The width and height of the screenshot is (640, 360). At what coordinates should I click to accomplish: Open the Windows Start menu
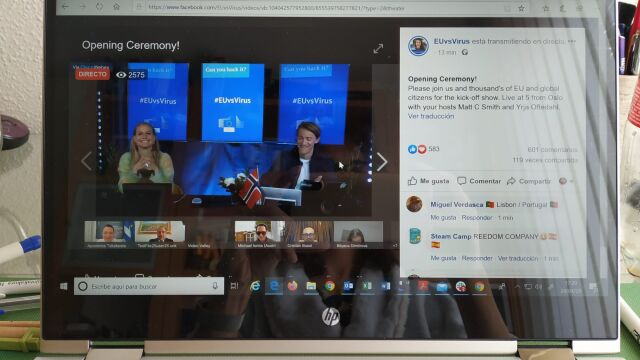click(64, 287)
